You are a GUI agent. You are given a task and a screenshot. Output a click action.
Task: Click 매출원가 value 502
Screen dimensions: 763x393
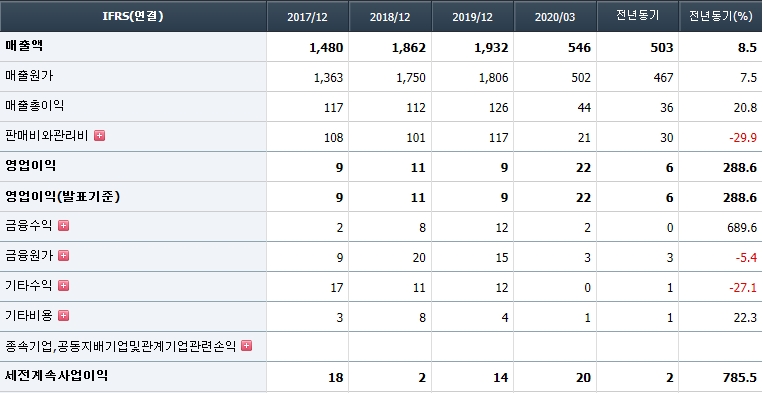tap(581, 78)
